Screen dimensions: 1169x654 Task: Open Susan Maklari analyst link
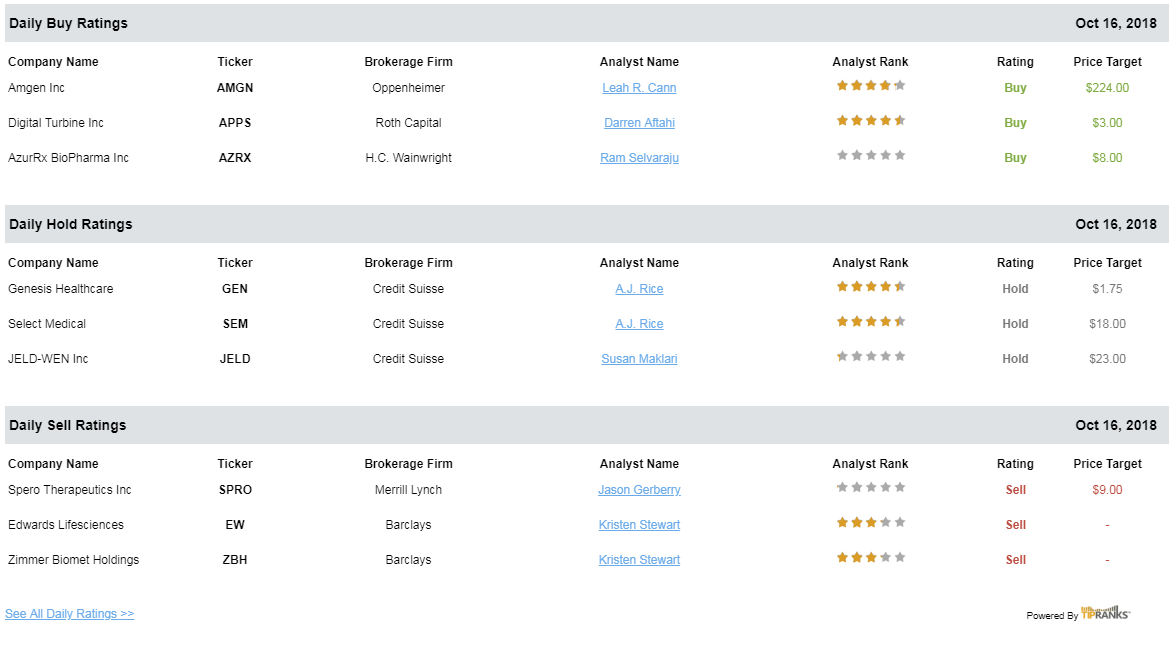(x=639, y=359)
